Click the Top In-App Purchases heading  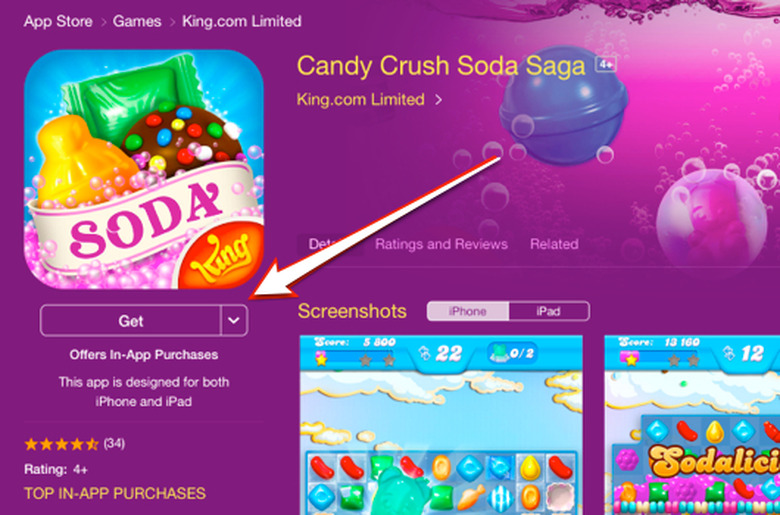click(x=115, y=494)
